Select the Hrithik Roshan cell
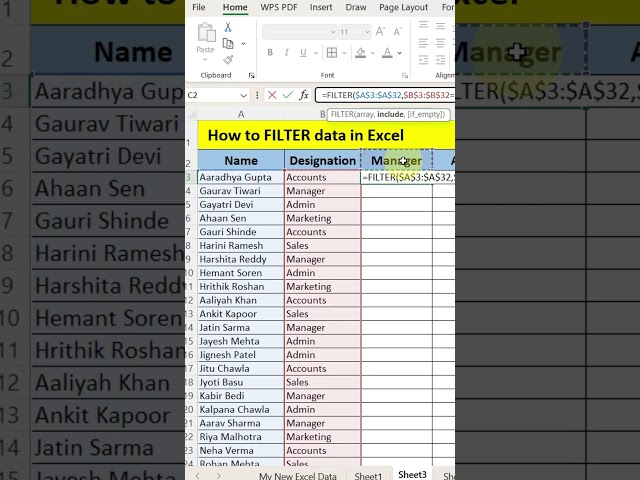 click(241, 287)
